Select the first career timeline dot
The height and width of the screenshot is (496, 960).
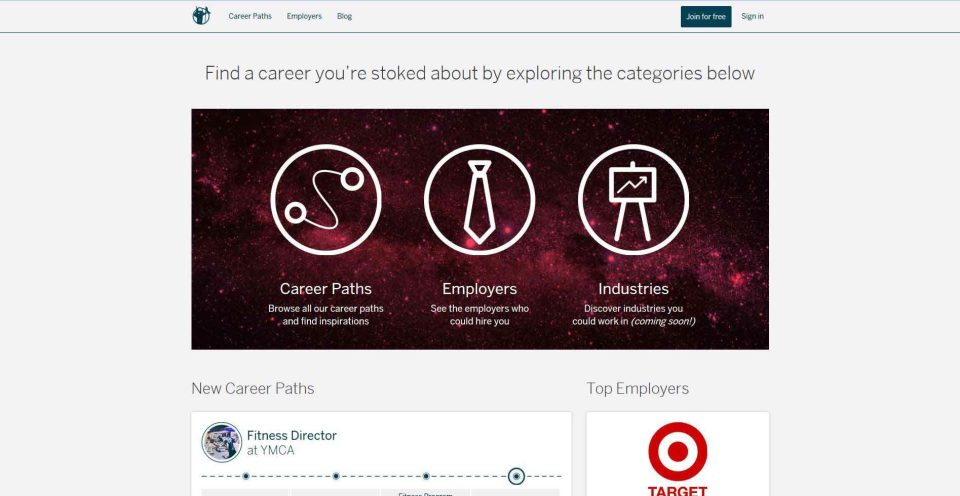click(246, 476)
